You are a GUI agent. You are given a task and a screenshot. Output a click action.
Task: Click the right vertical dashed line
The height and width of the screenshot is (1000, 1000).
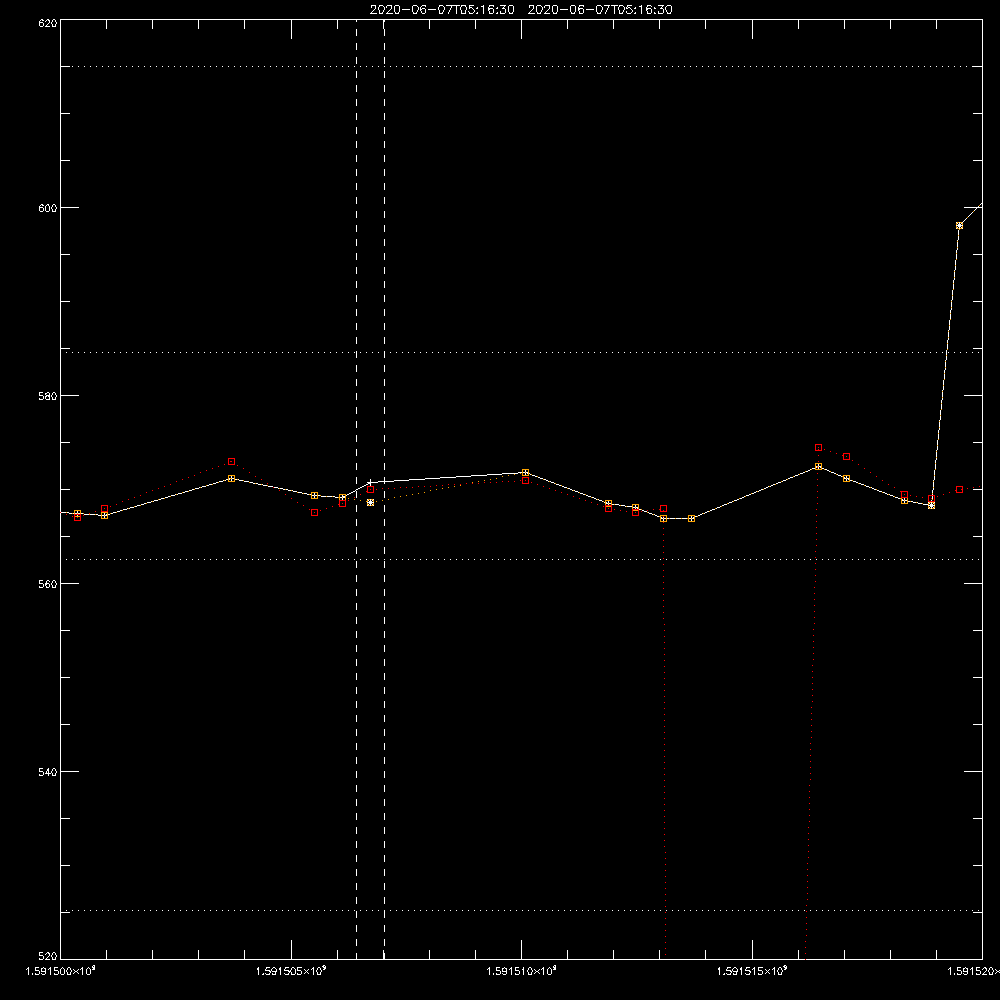pyautogui.click(x=384, y=489)
